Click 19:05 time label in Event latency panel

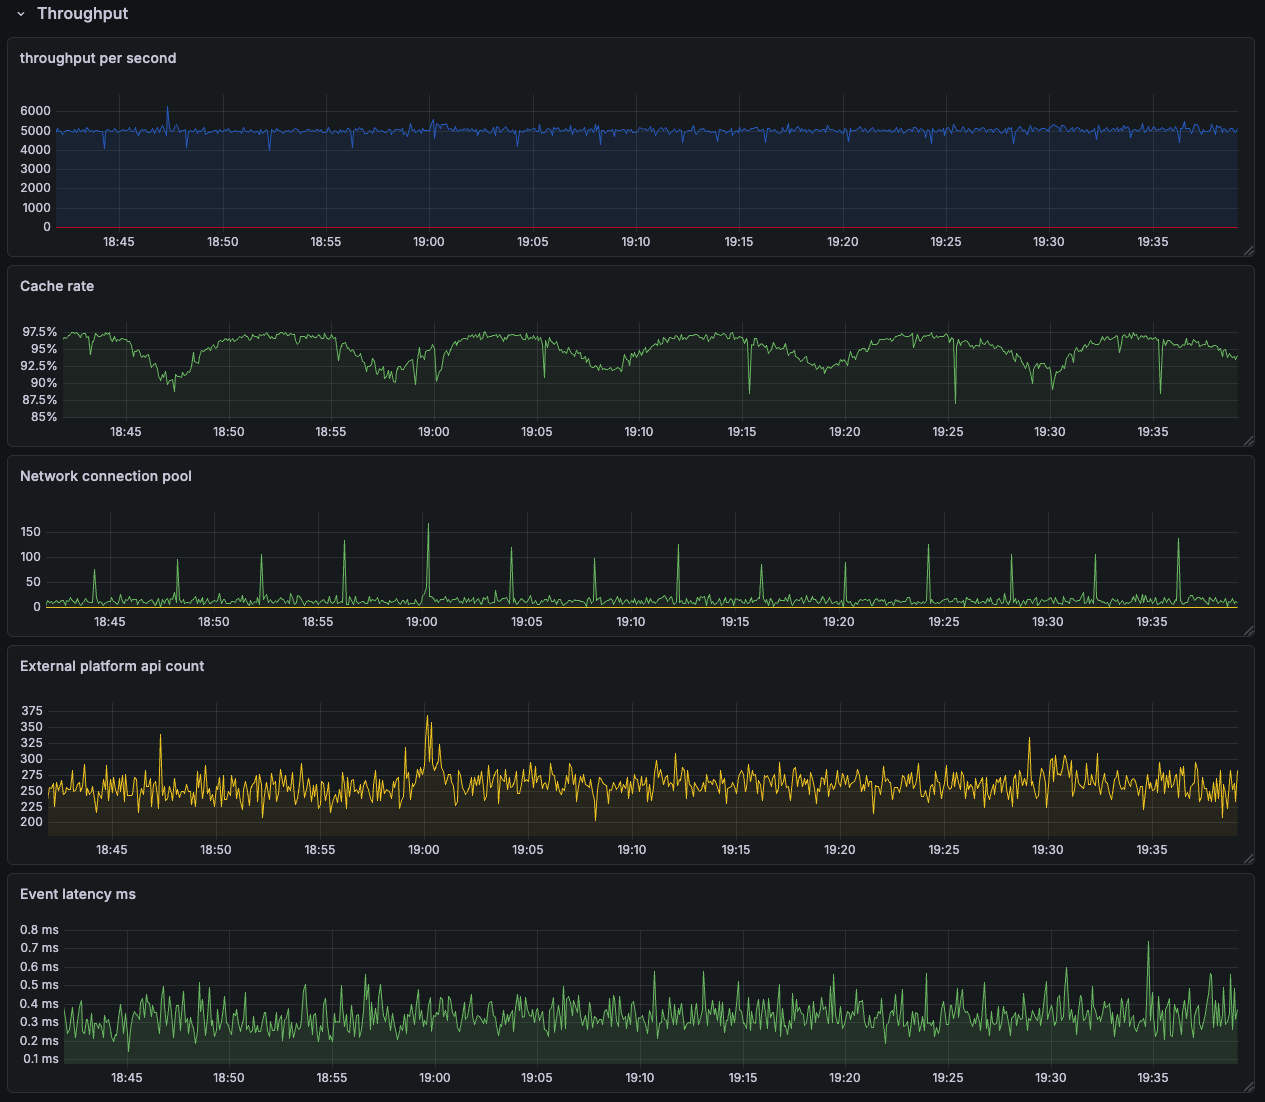point(537,1078)
